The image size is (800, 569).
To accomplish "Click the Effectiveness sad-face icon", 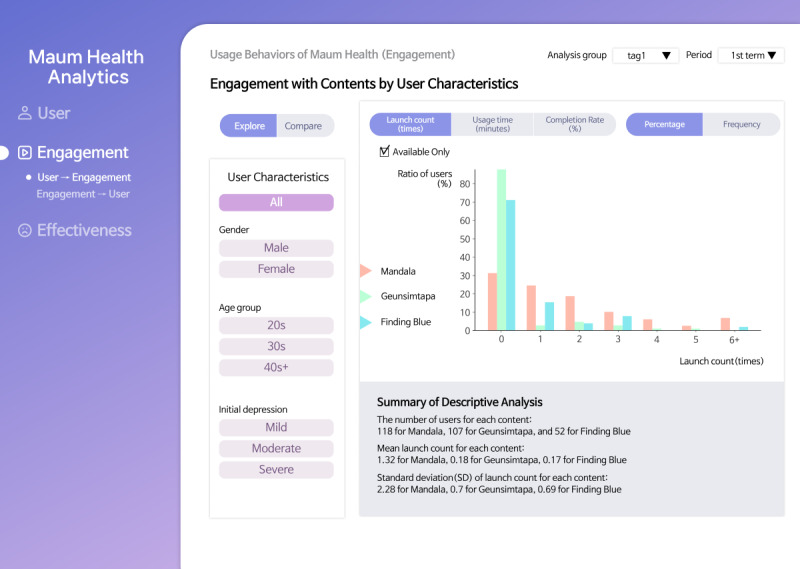I will [24, 230].
